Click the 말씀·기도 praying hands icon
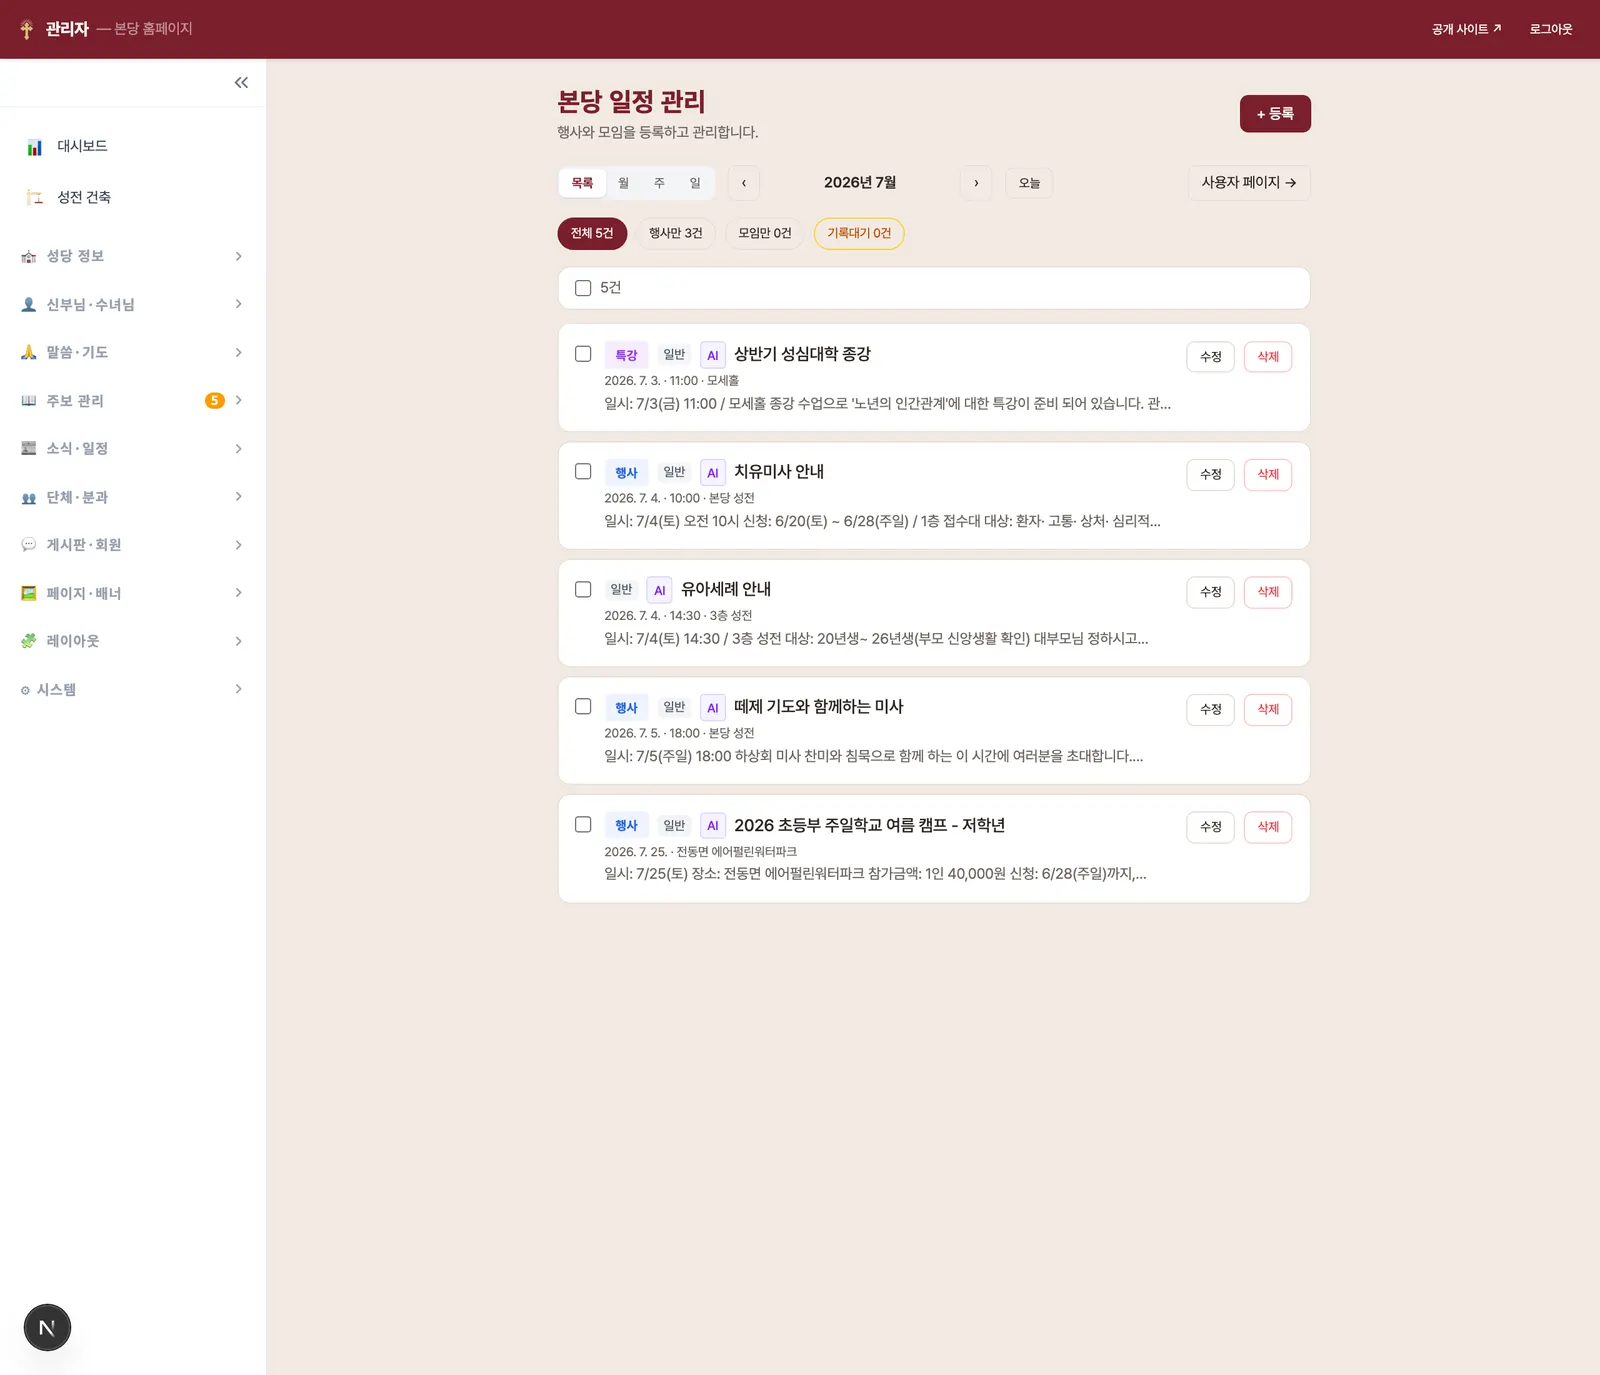Viewport: 1600px width, 1375px height. click(x=29, y=353)
